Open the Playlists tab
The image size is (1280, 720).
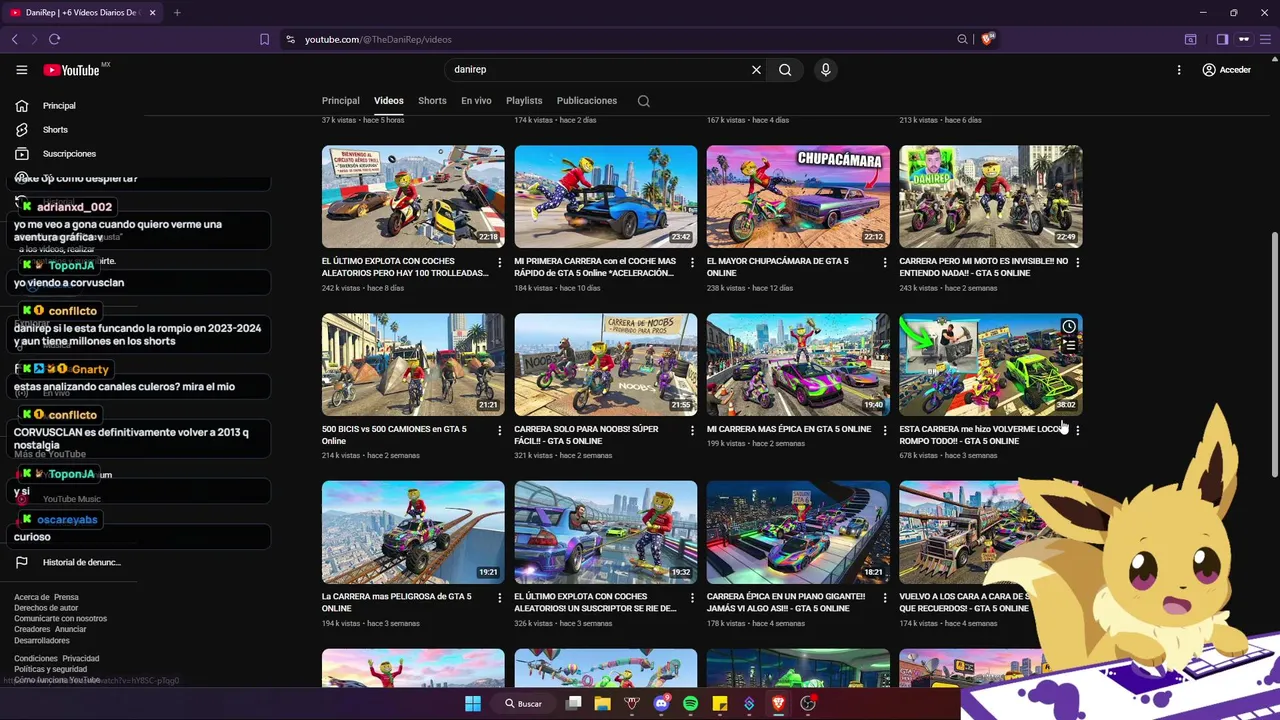(x=524, y=101)
